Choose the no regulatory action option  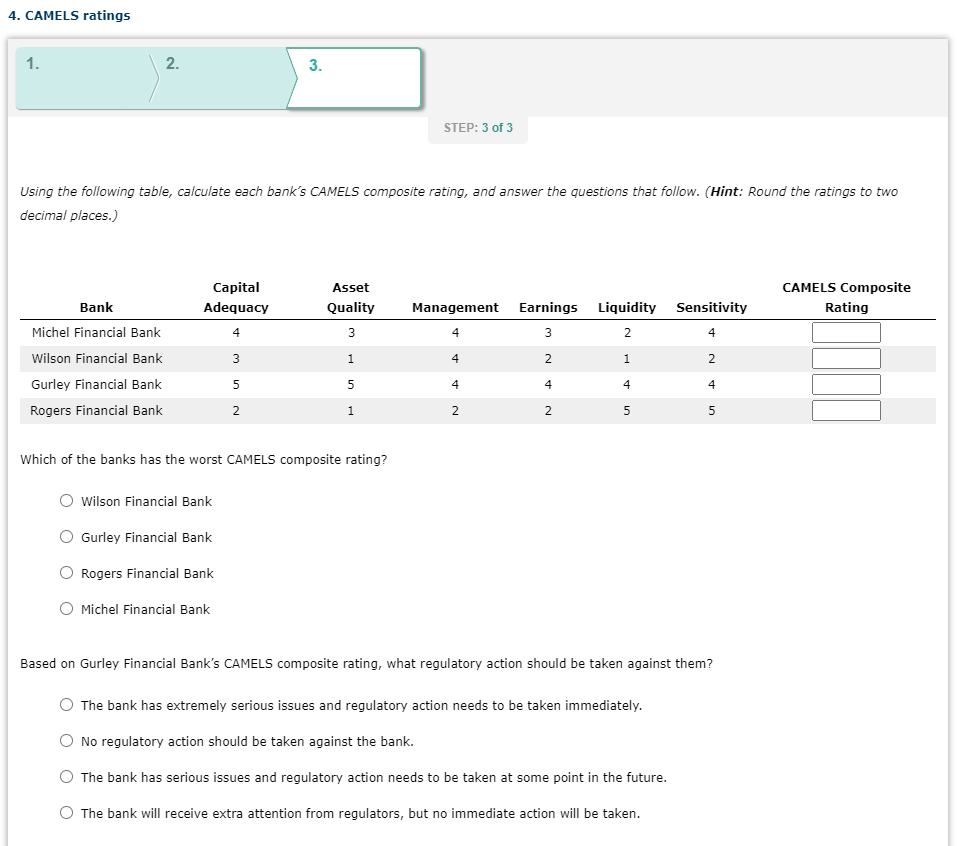(x=66, y=741)
